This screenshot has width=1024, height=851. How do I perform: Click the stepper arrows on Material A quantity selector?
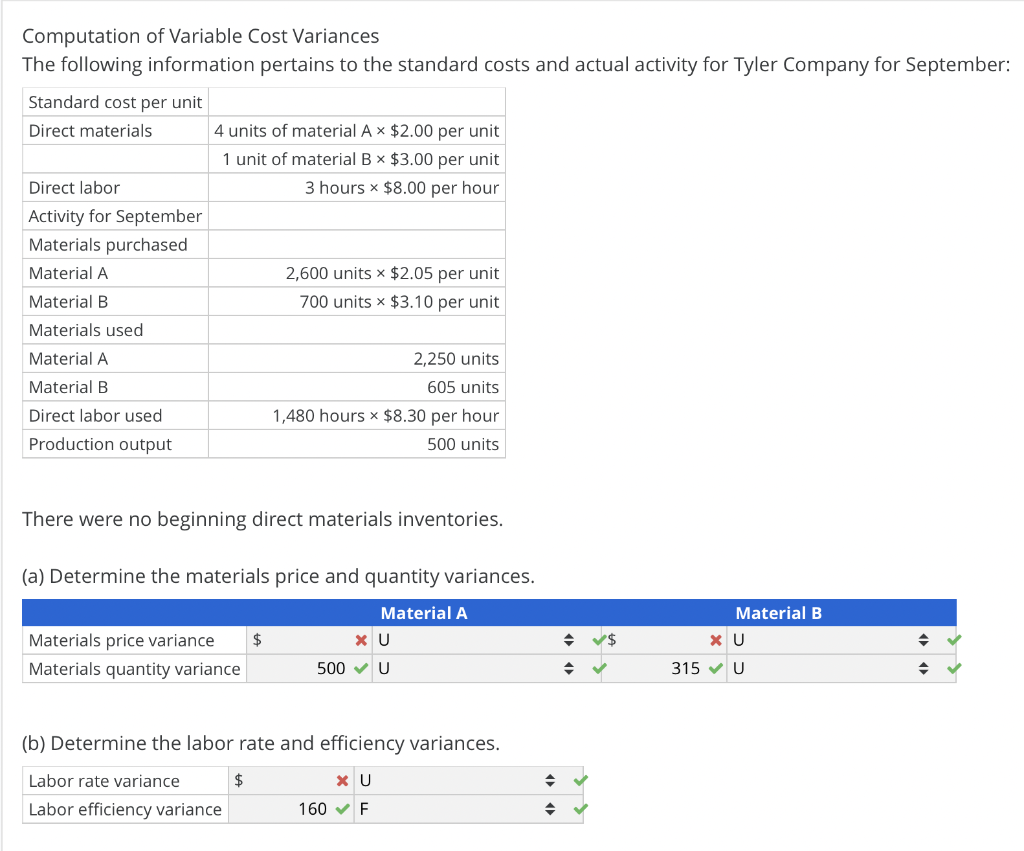(569, 668)
